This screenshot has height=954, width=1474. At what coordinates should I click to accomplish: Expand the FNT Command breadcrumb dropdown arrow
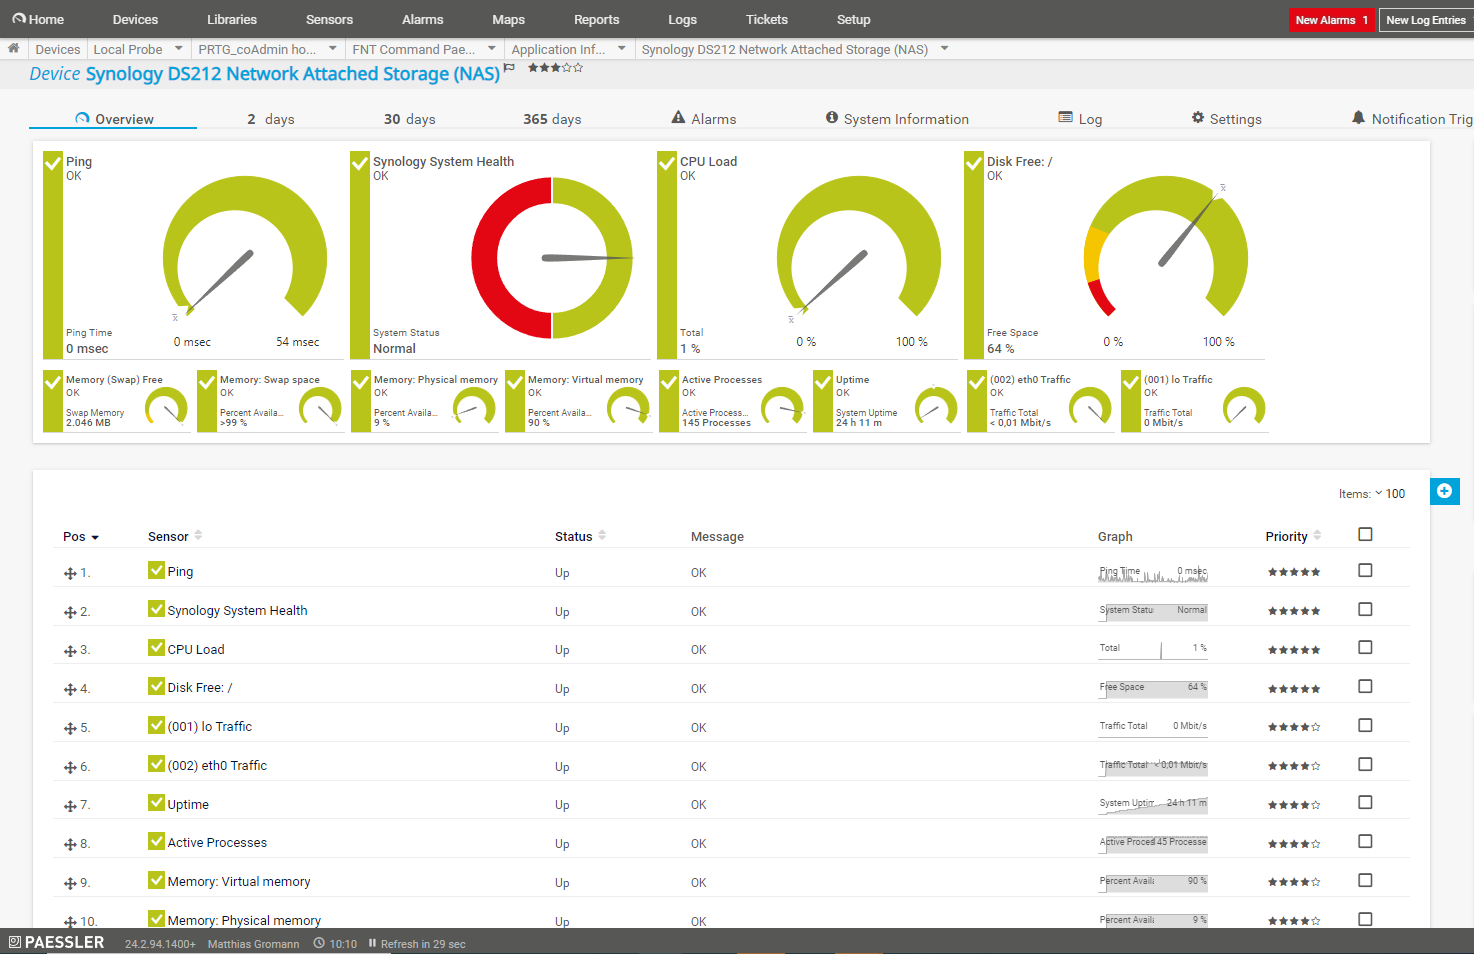click(492, 48)
